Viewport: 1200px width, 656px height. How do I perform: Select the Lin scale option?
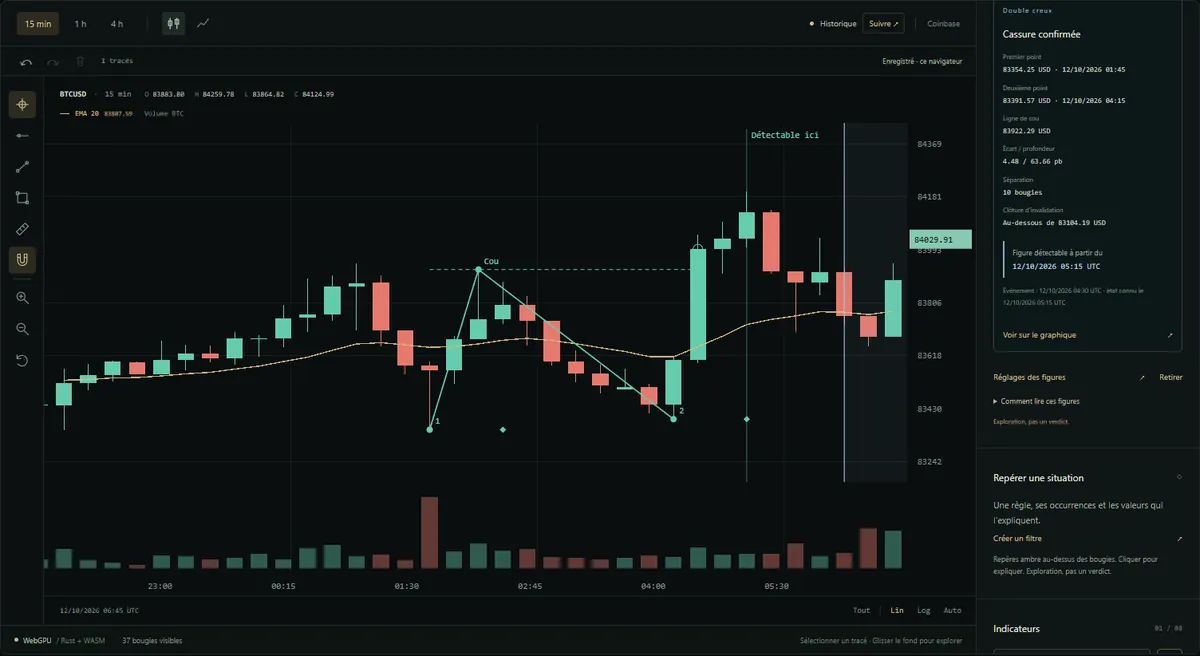(x=897, y=610)
